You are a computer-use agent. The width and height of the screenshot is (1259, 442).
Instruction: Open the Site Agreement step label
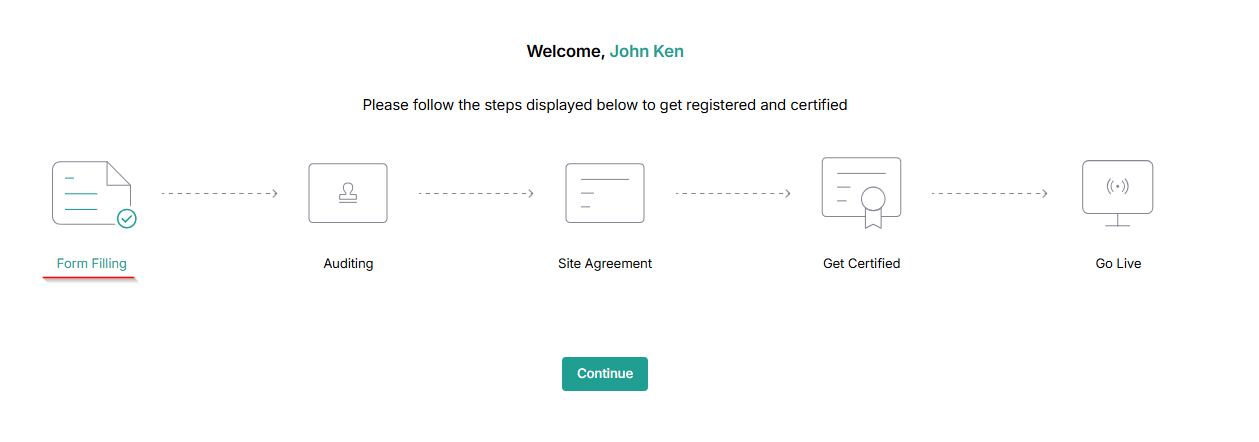click(605, 264)
